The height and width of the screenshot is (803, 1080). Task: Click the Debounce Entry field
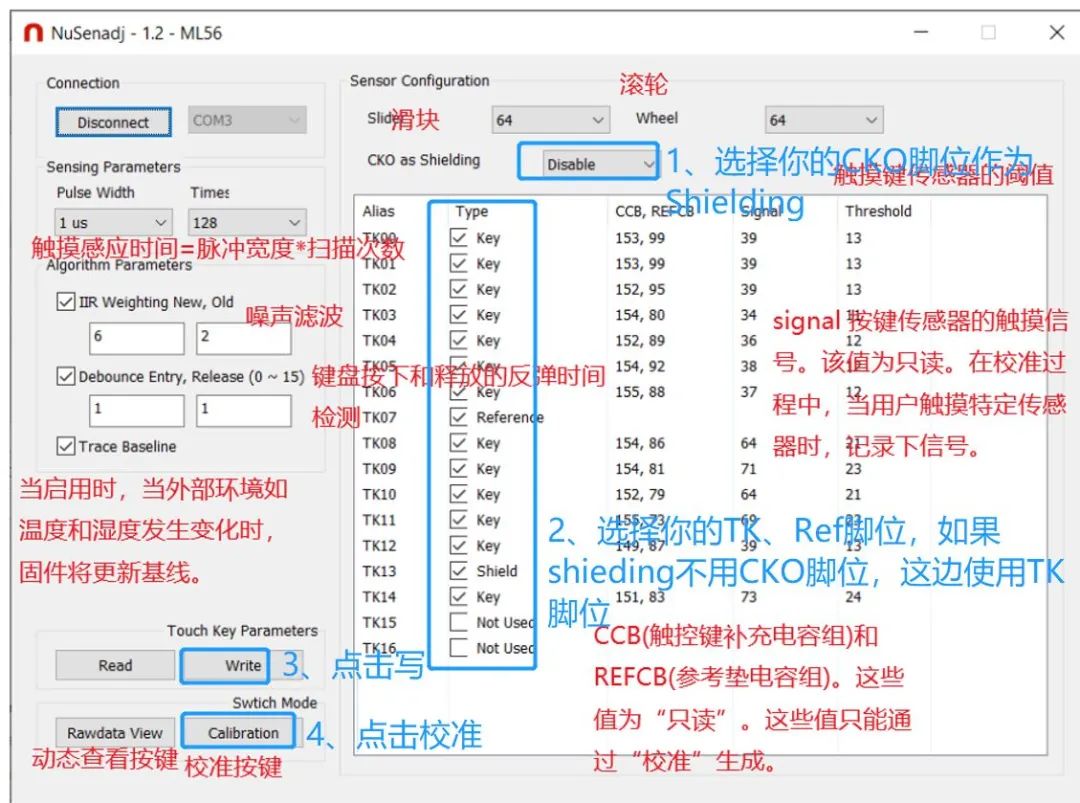[137, 410]
